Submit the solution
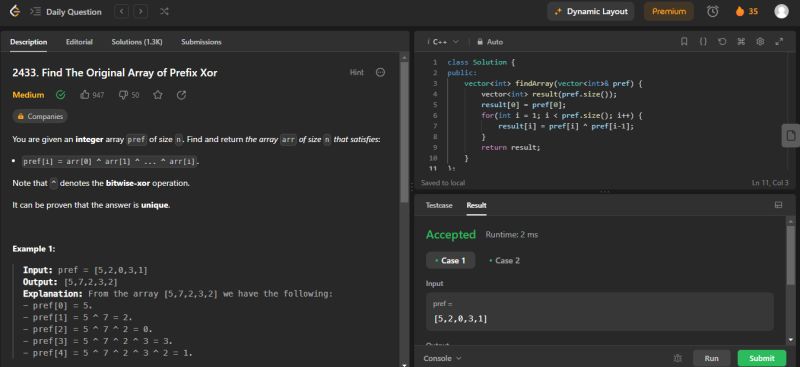 click(762, 358)
